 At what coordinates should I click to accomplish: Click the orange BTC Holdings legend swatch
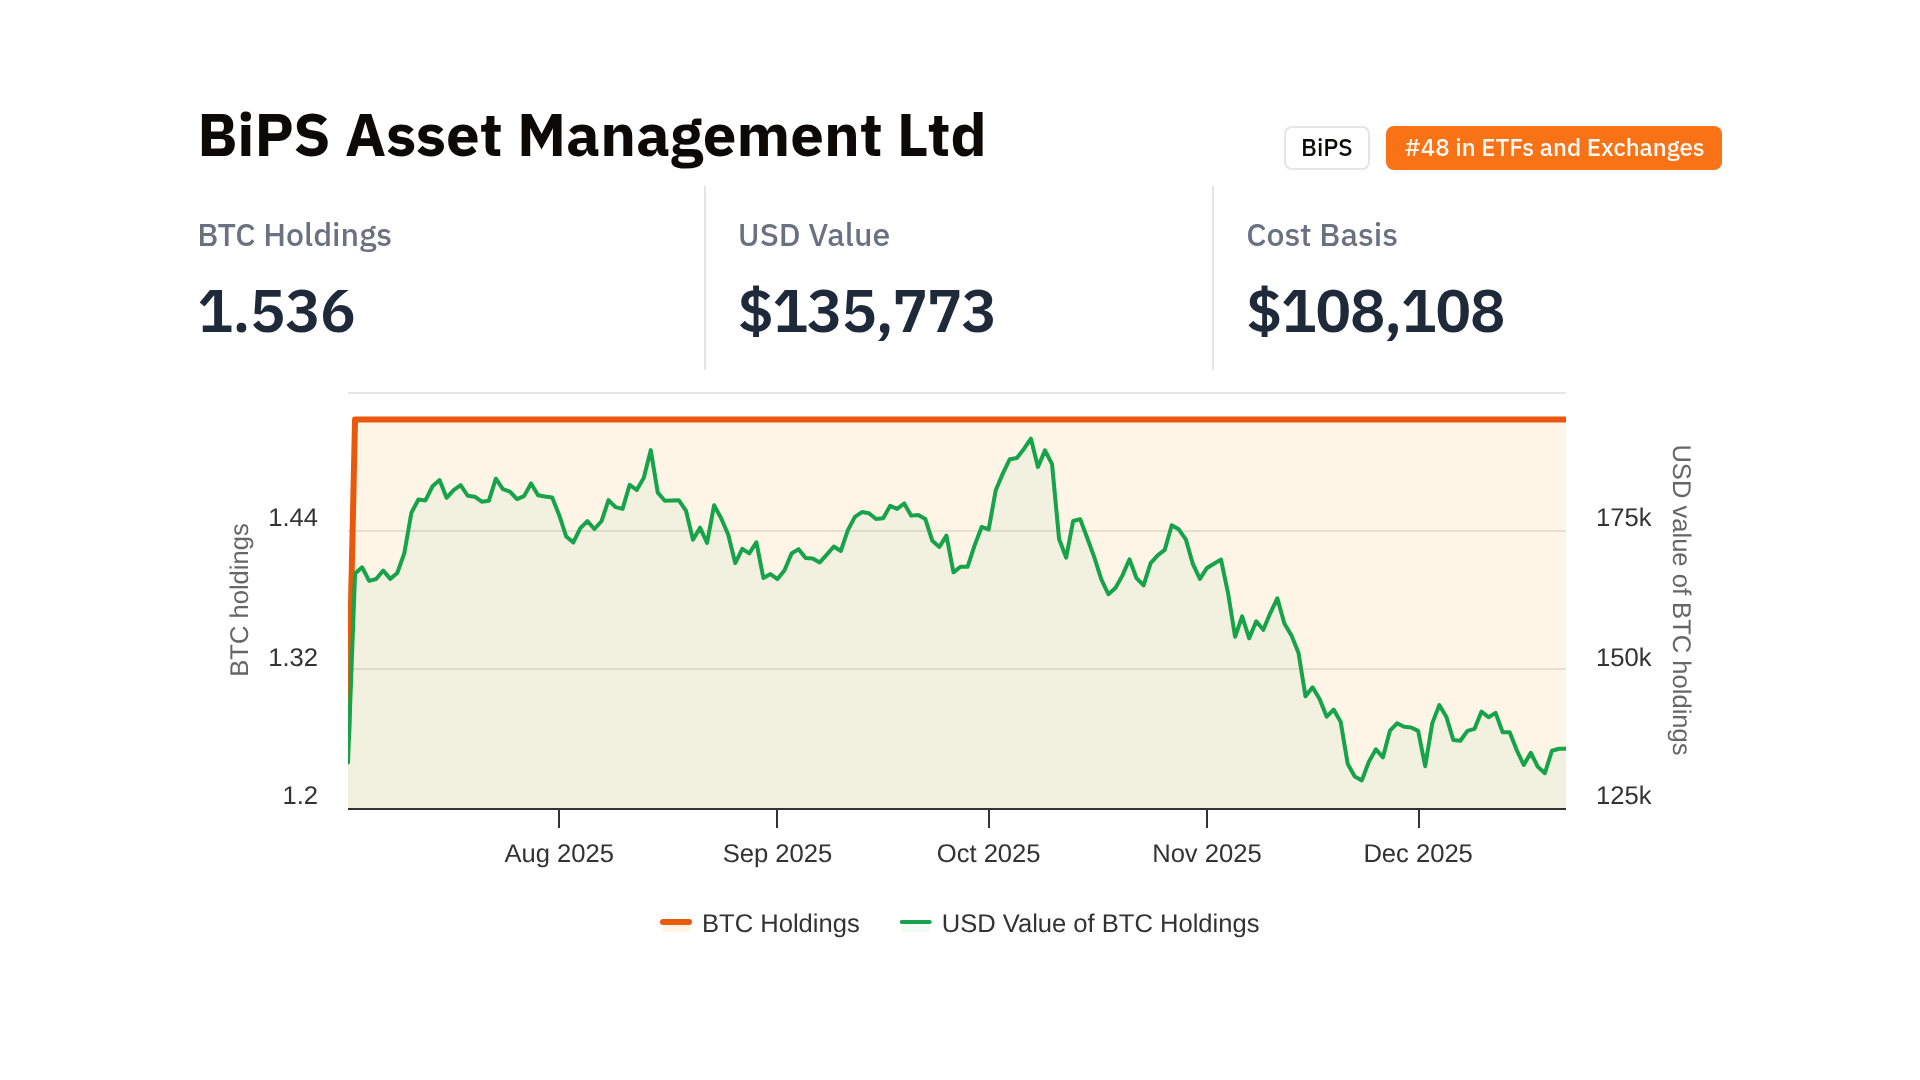(x=676, y=922)
